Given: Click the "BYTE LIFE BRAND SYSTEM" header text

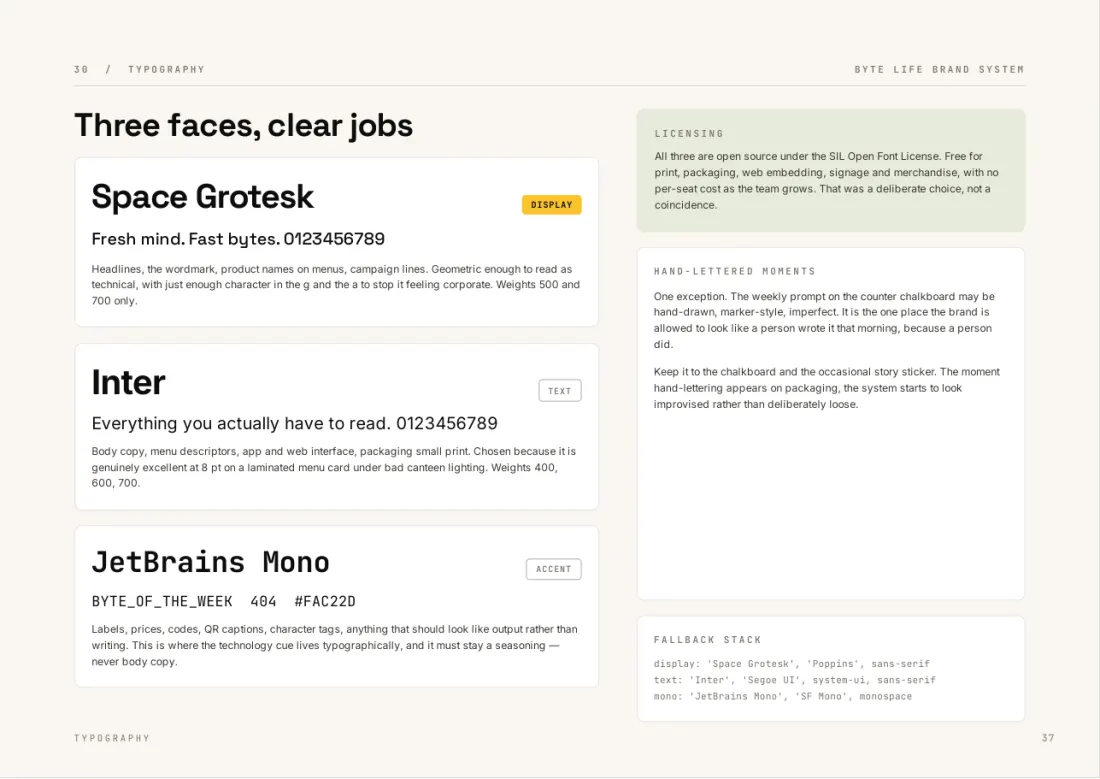Looking at the screenshot, I should point(939,69).
